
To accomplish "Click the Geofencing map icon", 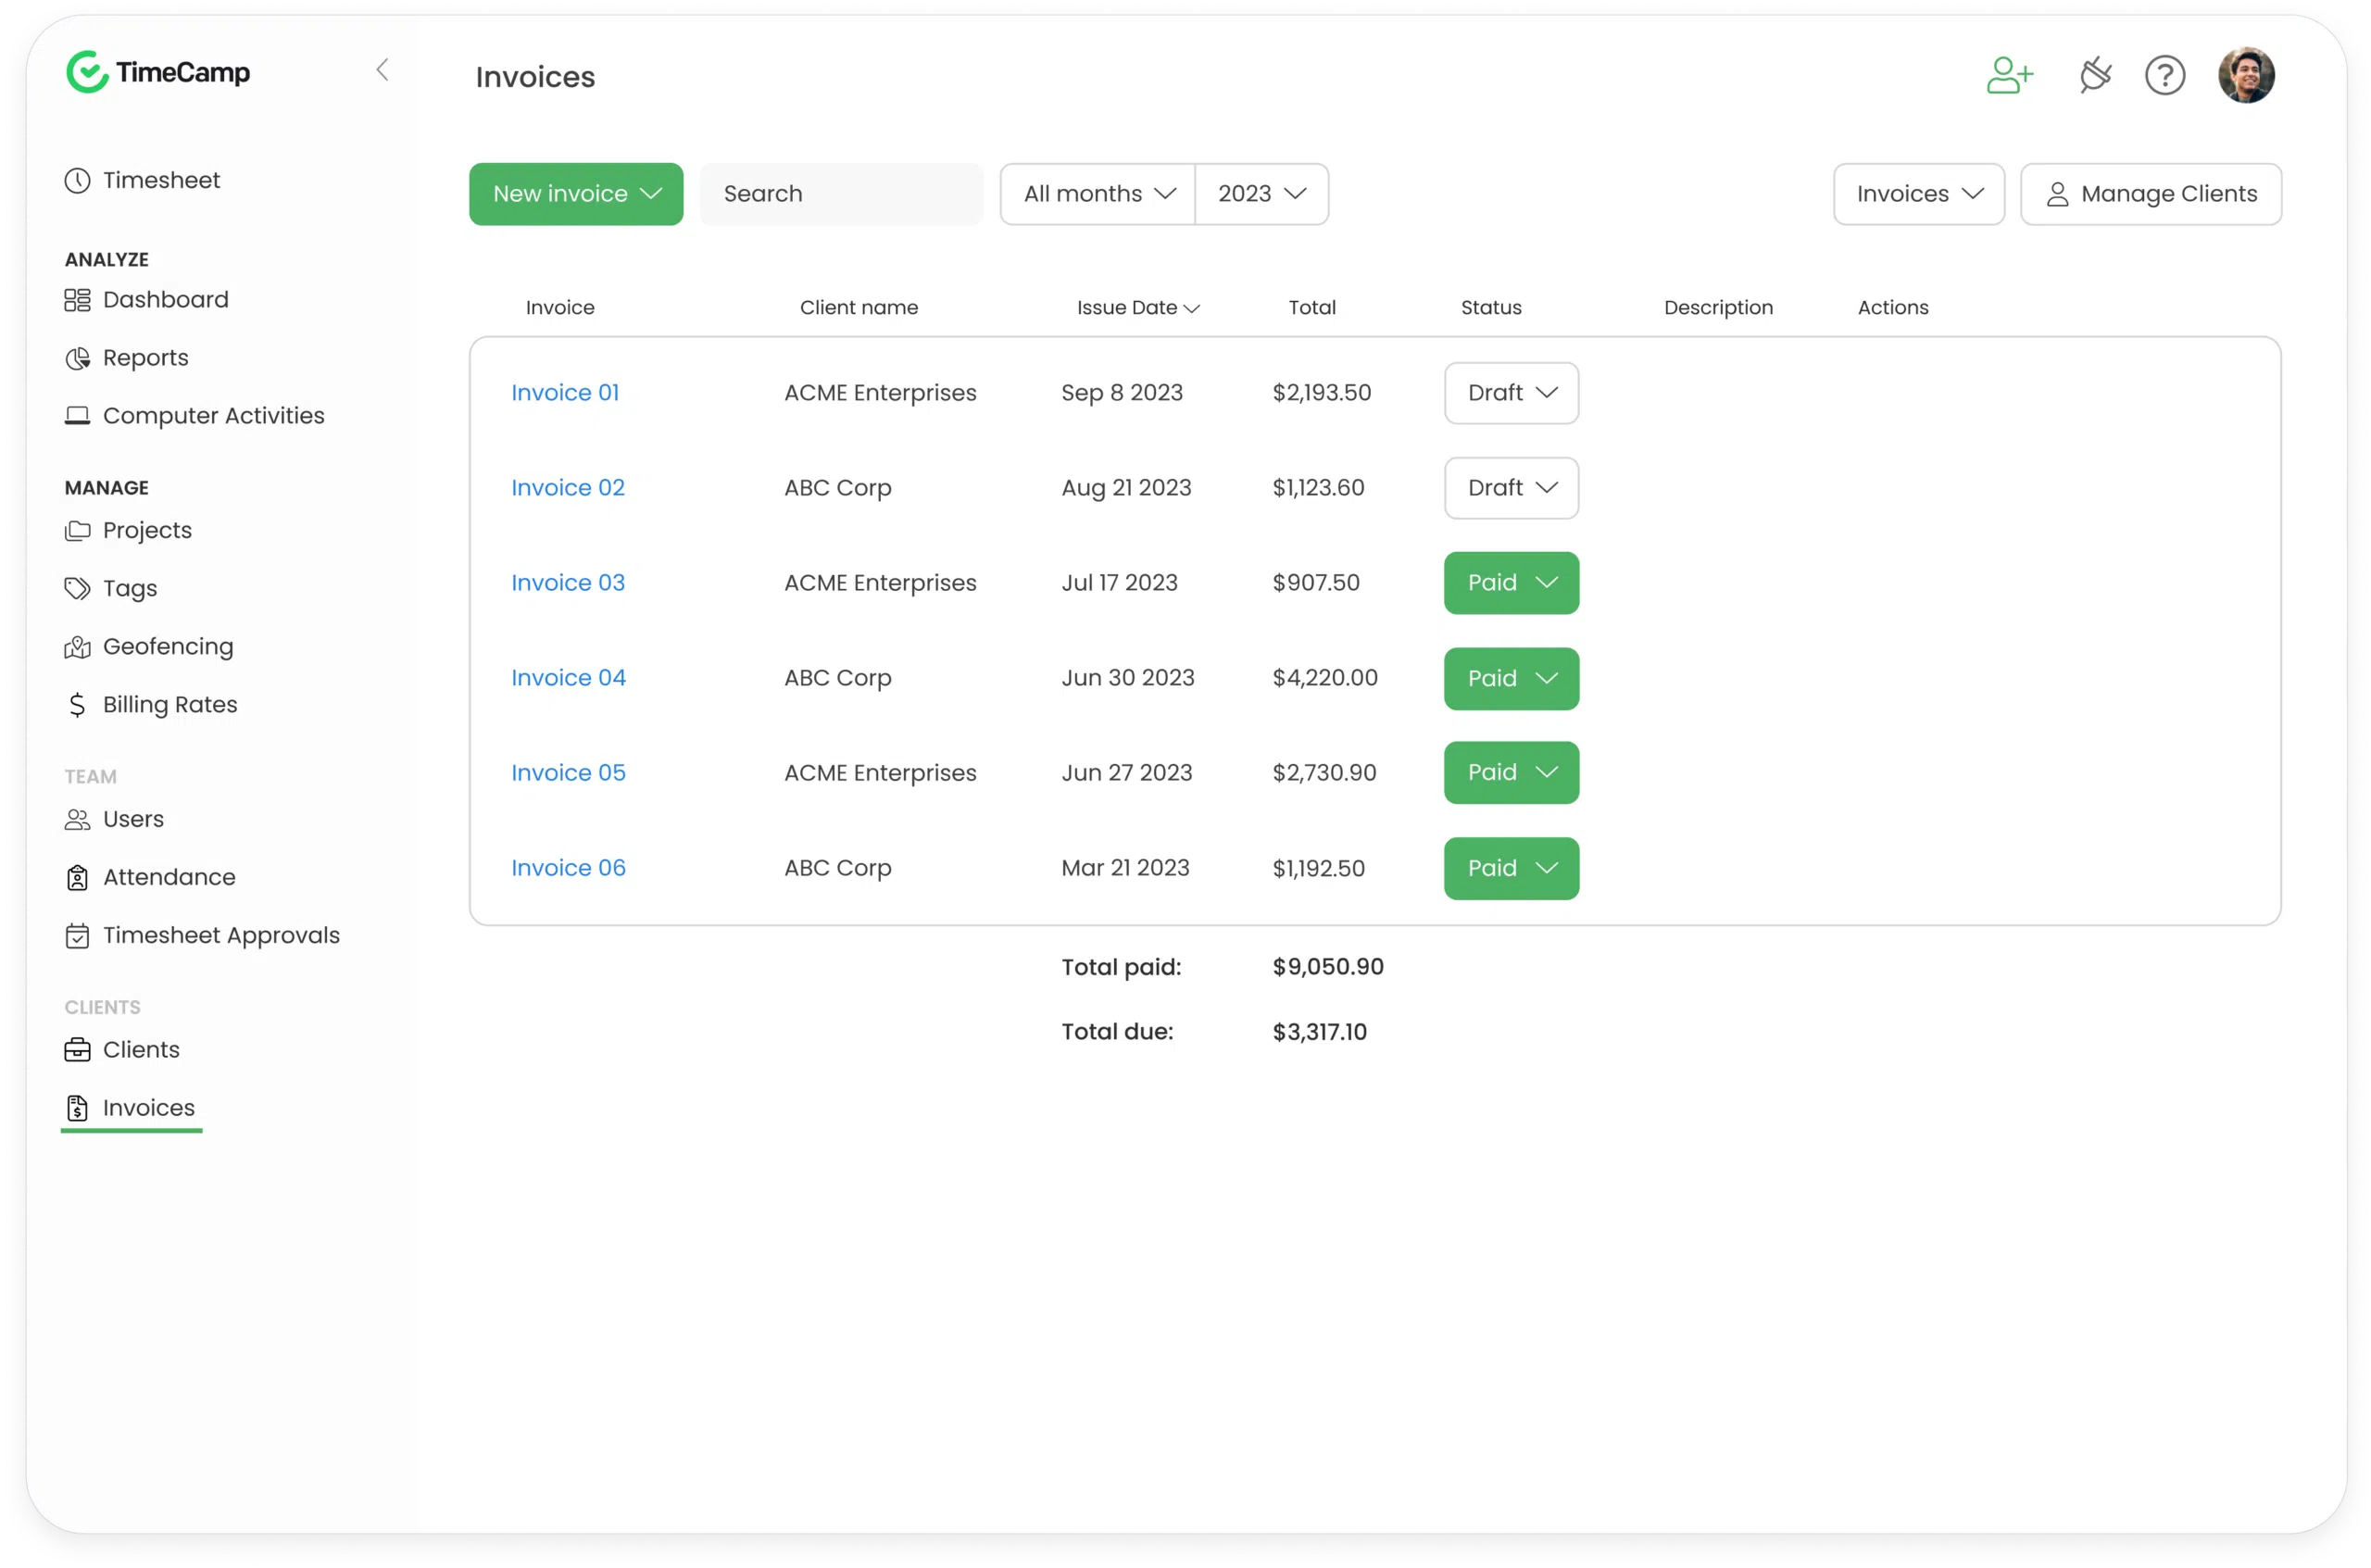I will coord(77,647).
